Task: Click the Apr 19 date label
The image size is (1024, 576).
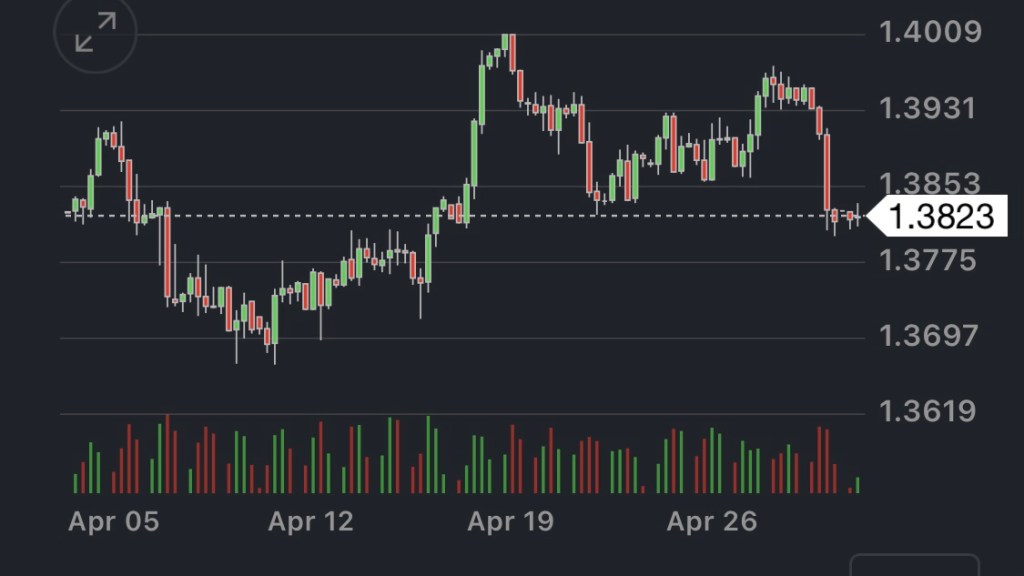Action: point(510,521)
